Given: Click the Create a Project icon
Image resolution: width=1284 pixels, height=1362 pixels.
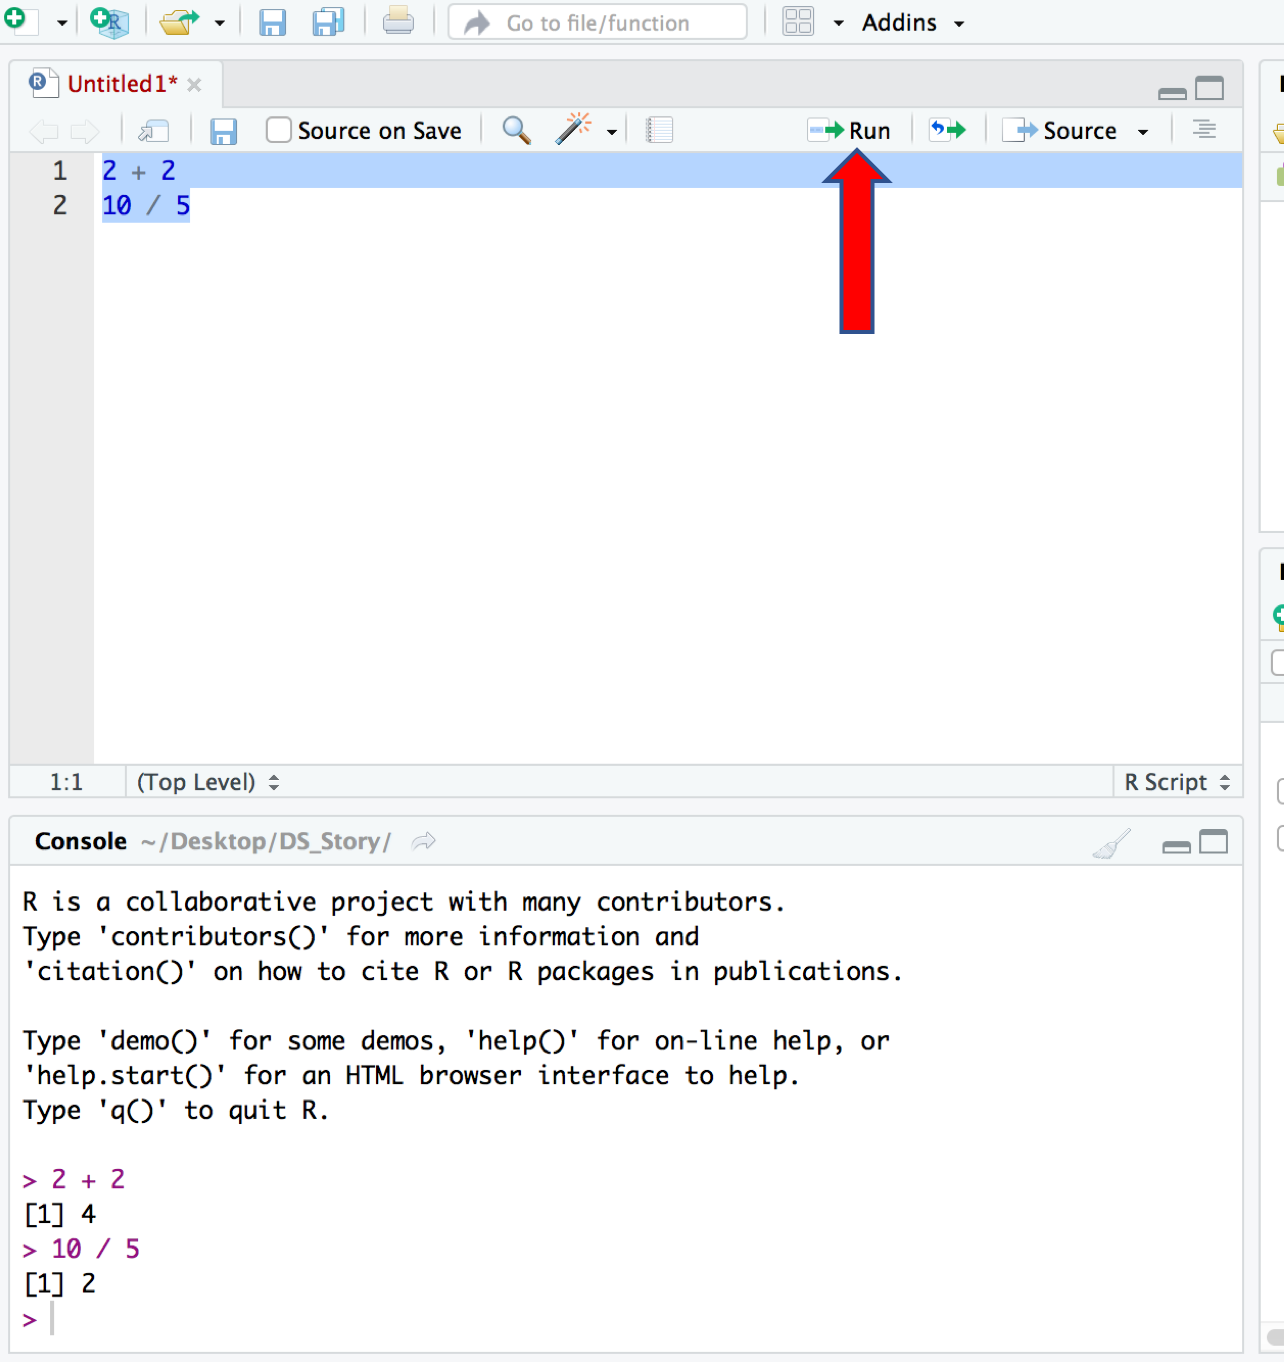Looking at the screenshot, I should pyautogui.click(x=109, y=22).
